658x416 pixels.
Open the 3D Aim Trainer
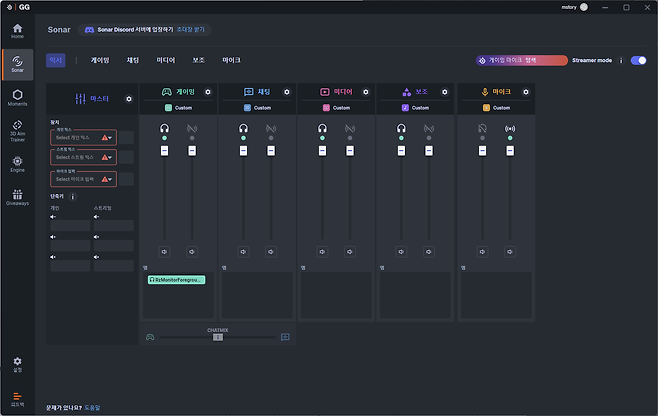tap(17, 129)
